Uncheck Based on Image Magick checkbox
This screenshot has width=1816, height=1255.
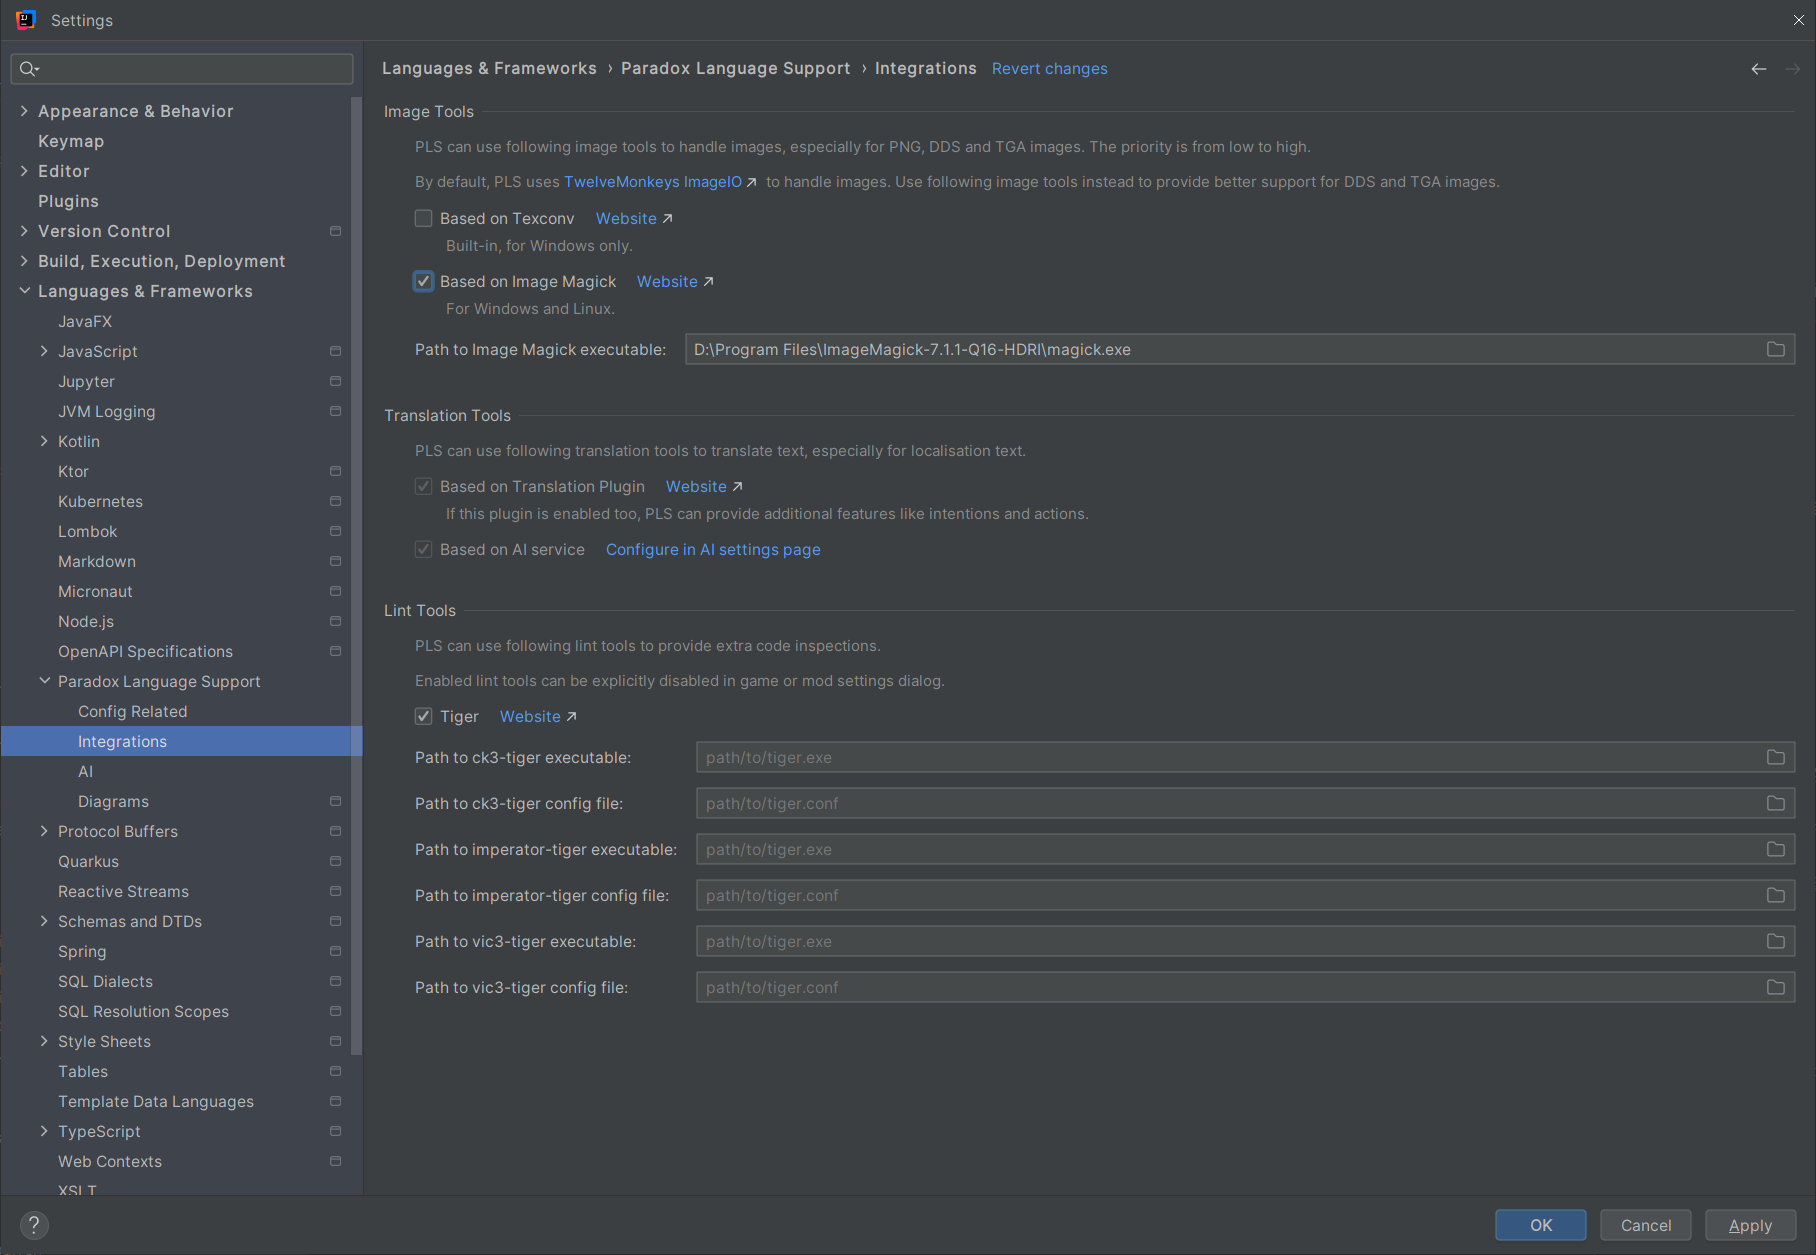(424, 281)
